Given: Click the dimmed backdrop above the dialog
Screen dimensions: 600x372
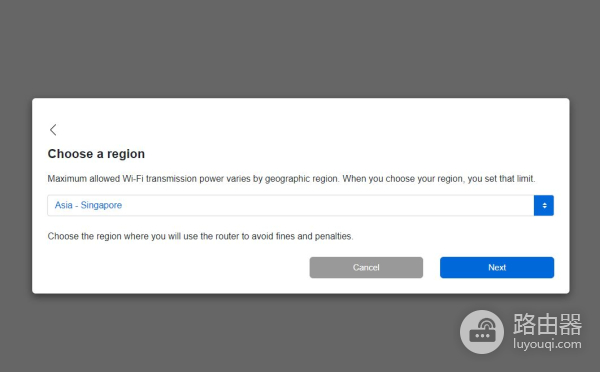Looking at the screenshot, I should point(300,48).
